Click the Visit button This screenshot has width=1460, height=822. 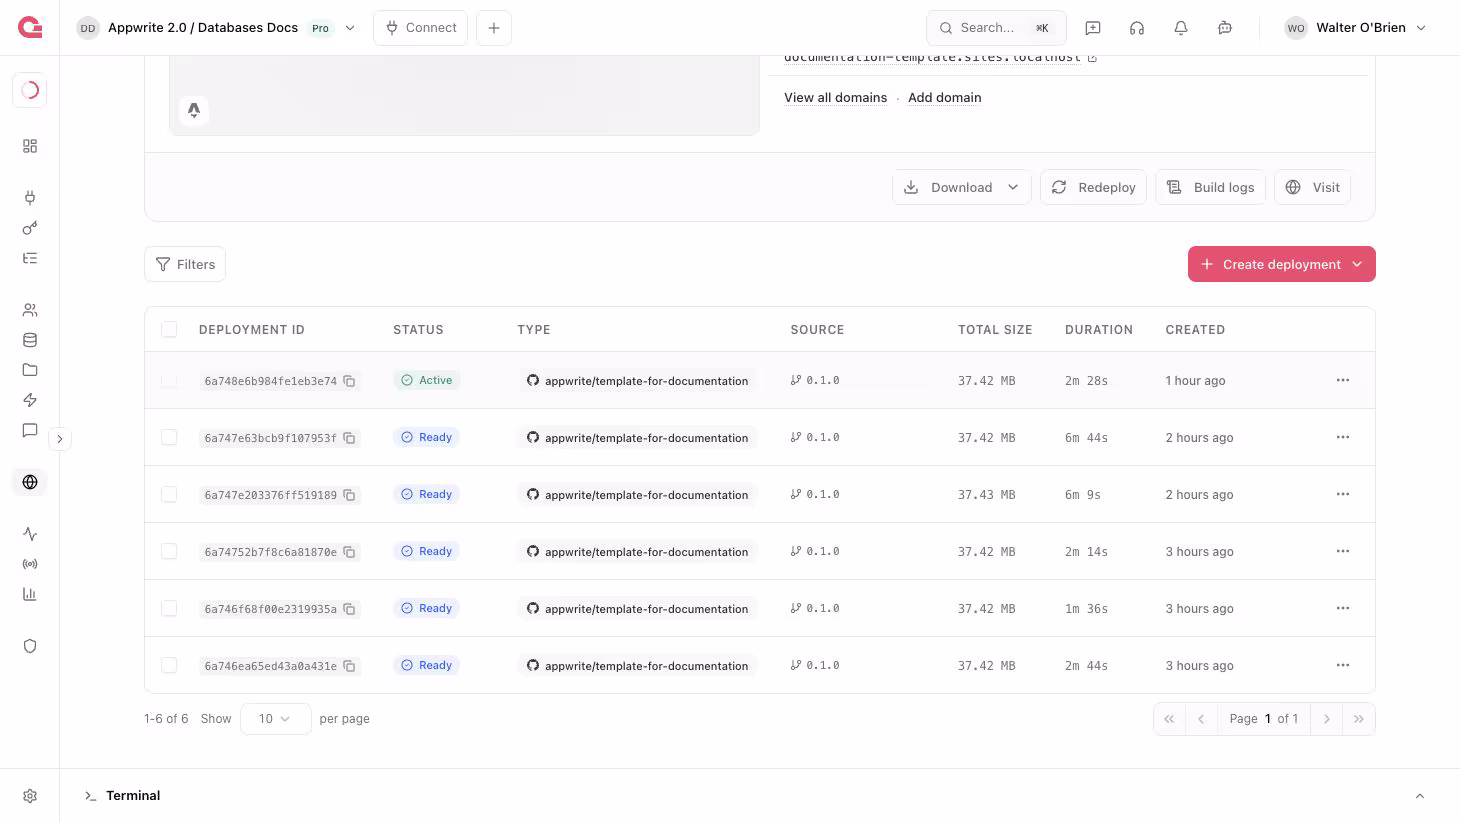click(1312, 187)
